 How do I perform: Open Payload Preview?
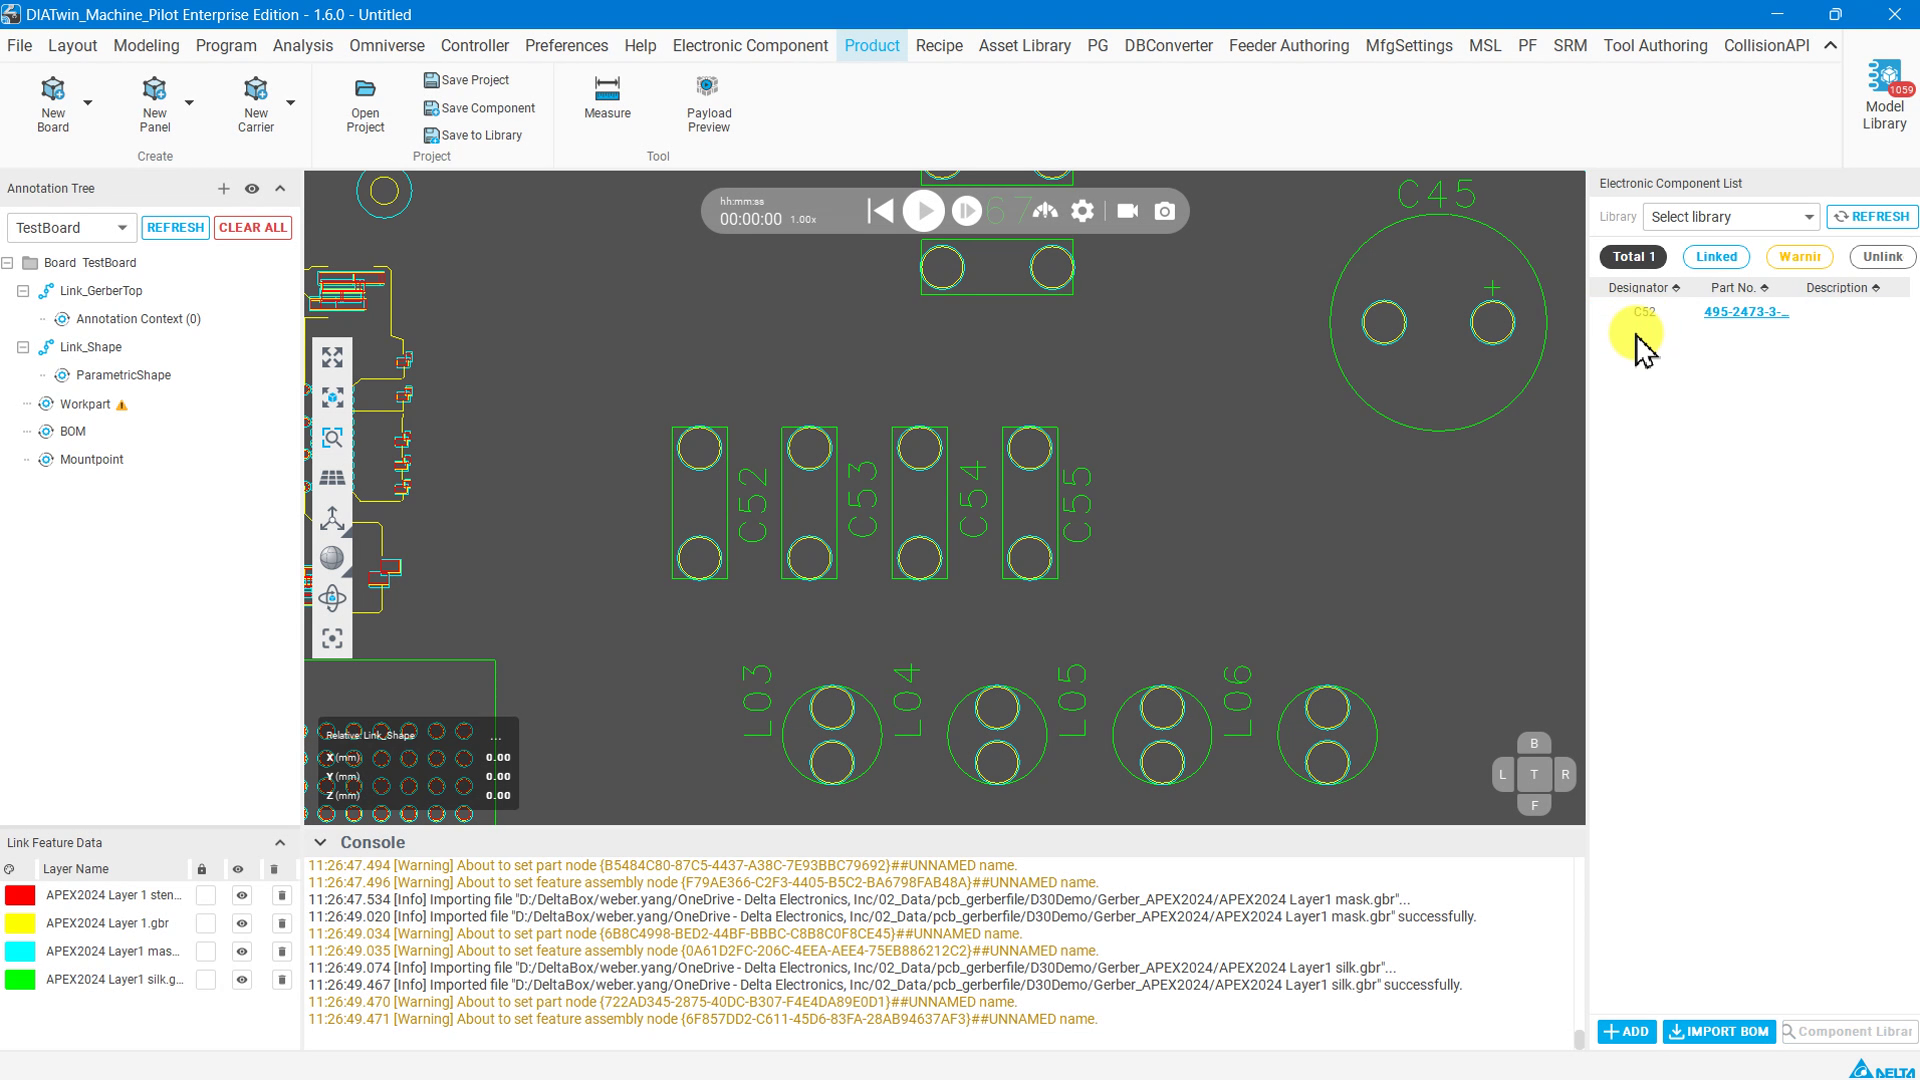tap(709, 104)
